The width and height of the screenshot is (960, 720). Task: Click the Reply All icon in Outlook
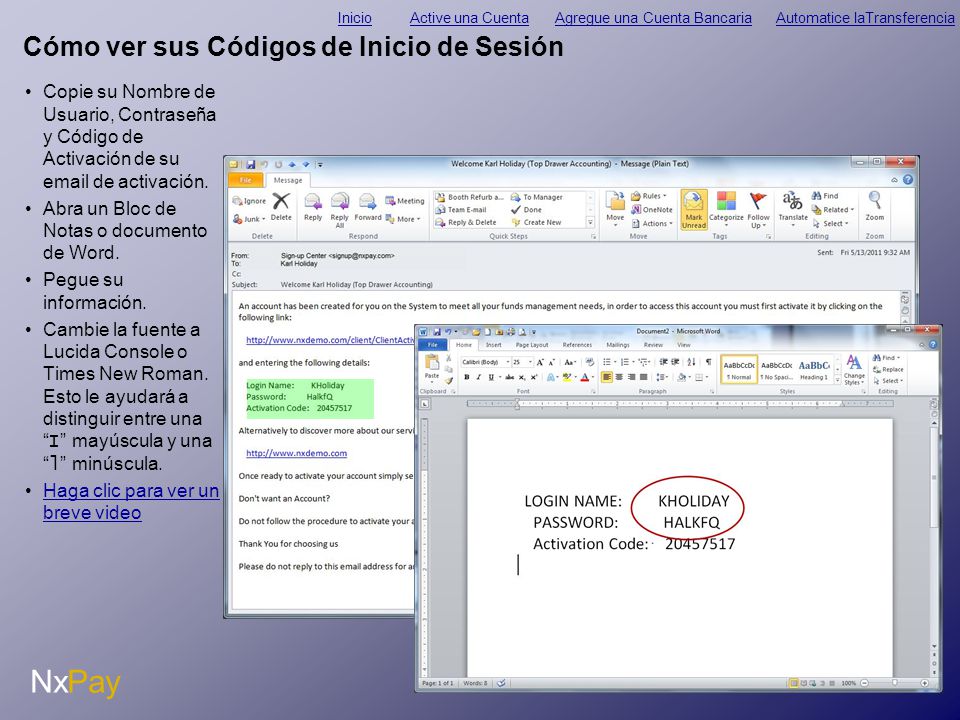[340, 201]
